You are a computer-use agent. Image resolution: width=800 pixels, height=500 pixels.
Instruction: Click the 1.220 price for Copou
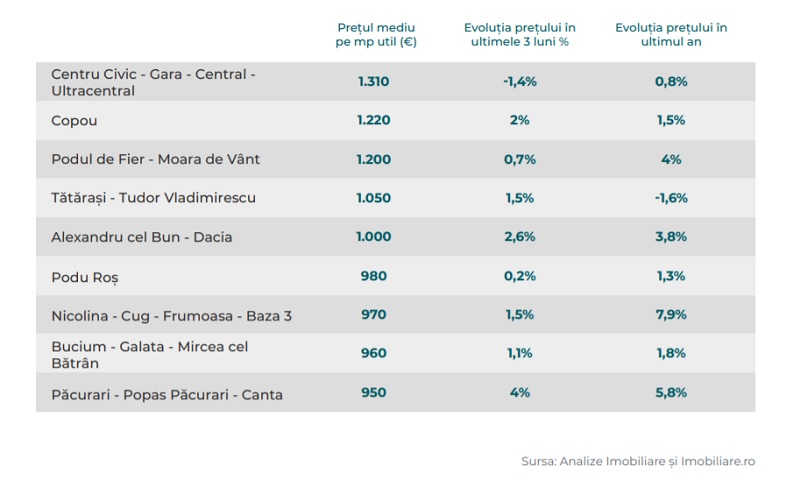[374, 120]
